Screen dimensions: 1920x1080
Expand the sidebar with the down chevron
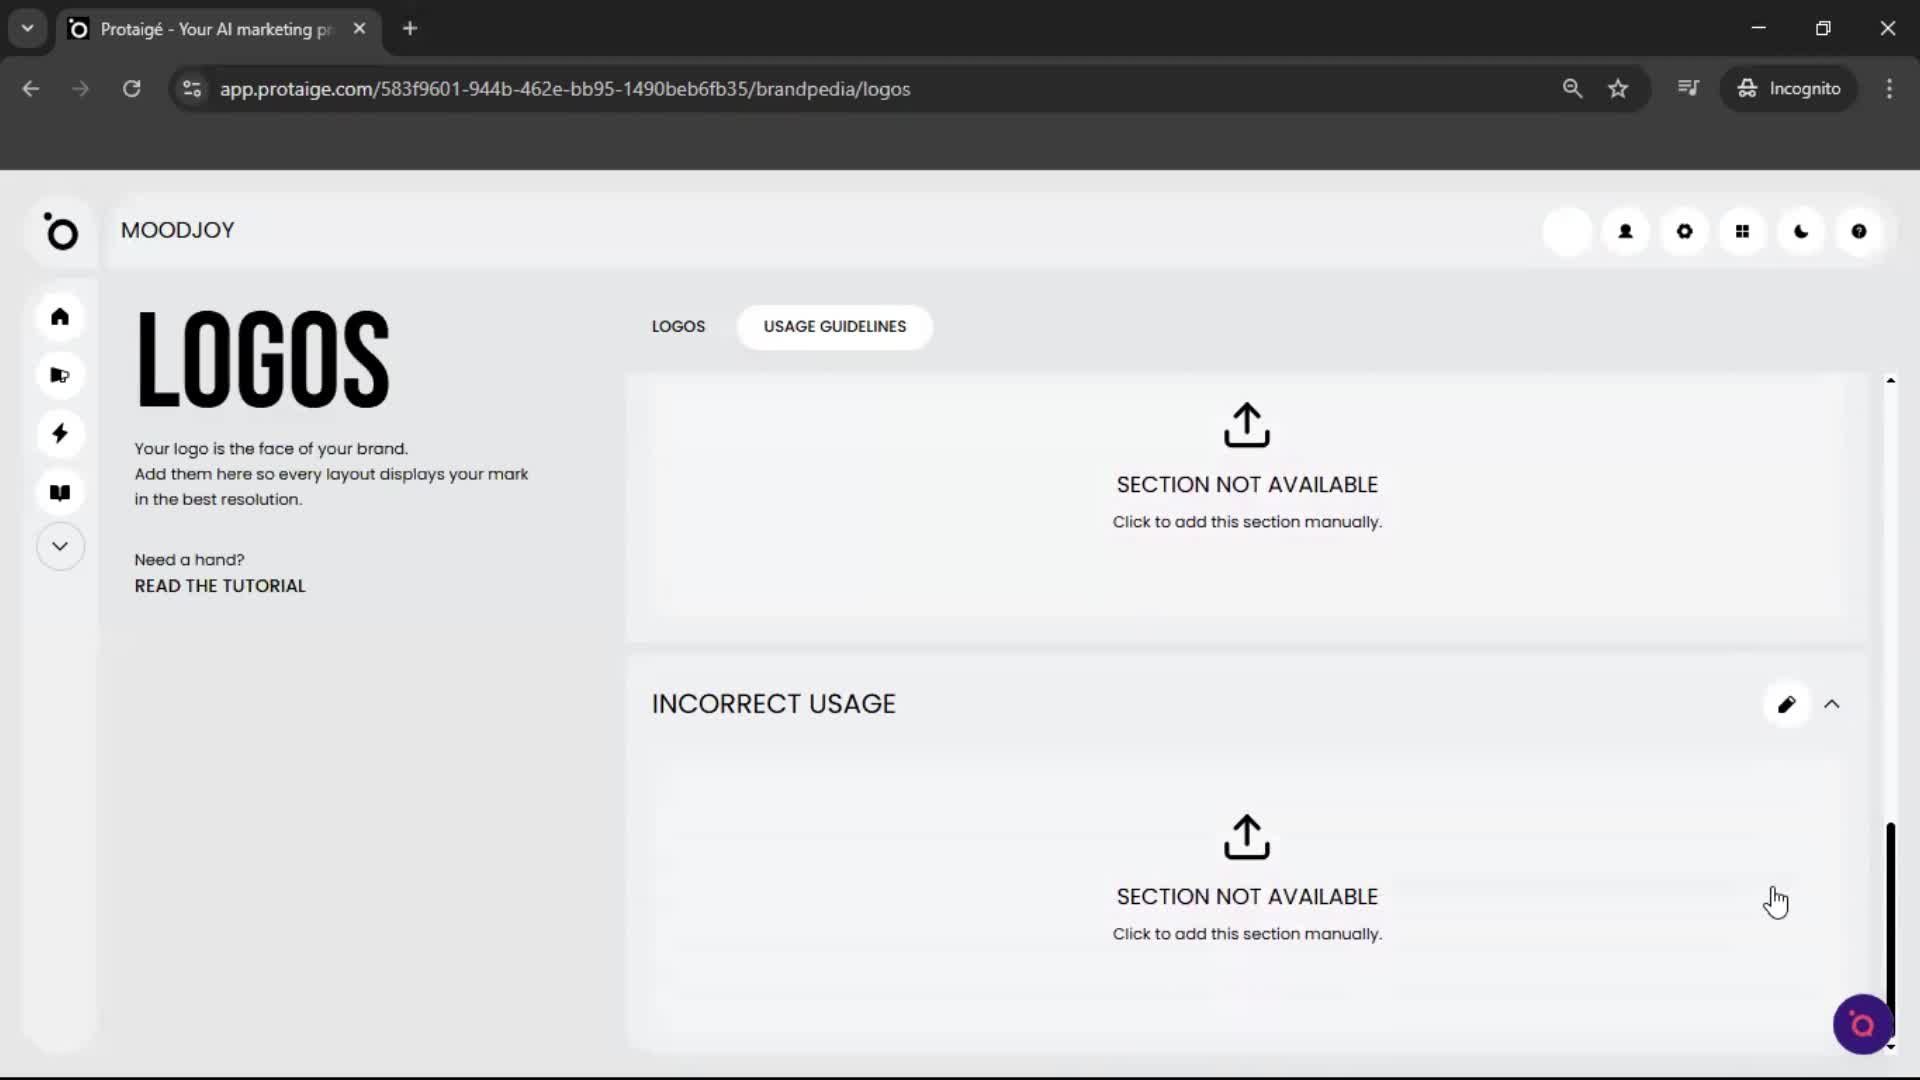click(60, 546)
